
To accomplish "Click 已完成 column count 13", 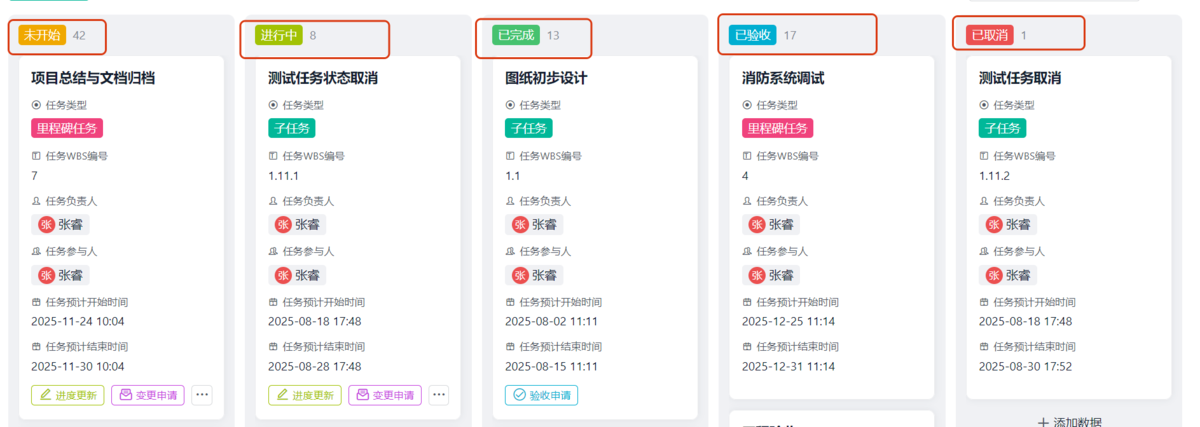I will pyautogui.click(x=553, y=35).
